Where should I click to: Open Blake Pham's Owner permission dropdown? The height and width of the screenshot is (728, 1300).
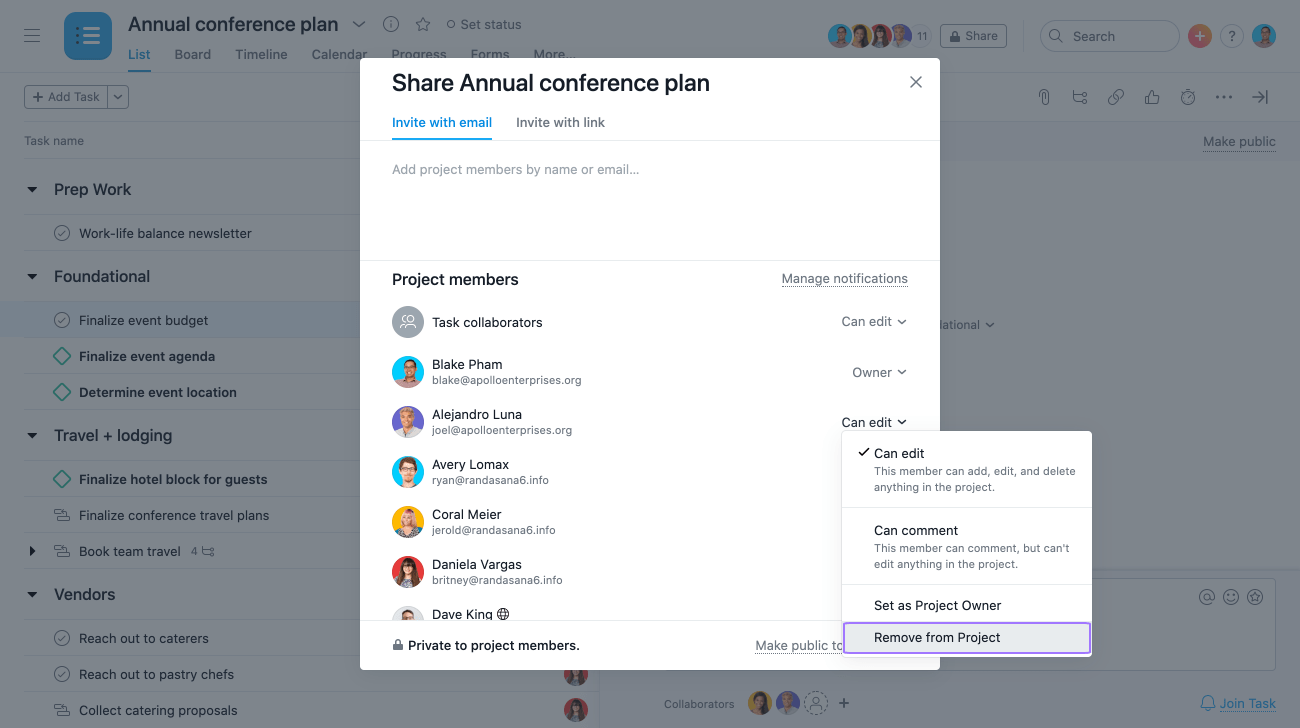pyautogui.click(x=879, y=372)
